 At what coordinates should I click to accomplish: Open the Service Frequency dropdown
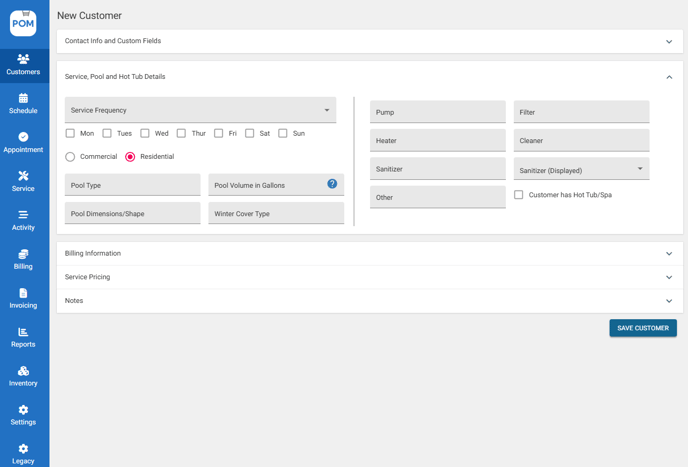pyautogui.click(x=200, y=110)
